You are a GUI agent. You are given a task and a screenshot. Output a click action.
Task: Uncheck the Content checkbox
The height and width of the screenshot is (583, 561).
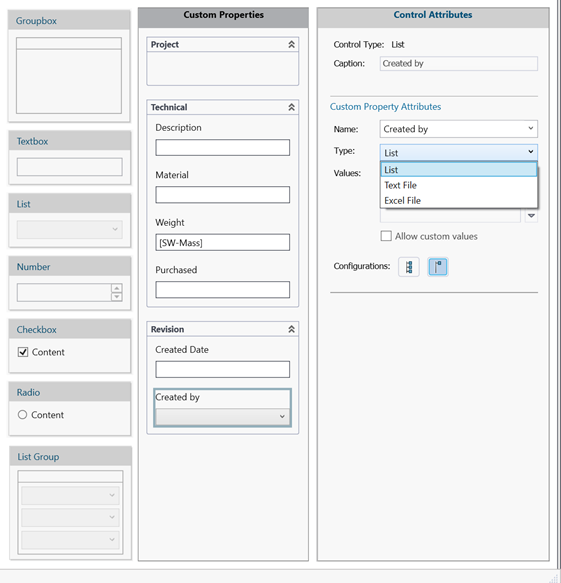[23, 352]
